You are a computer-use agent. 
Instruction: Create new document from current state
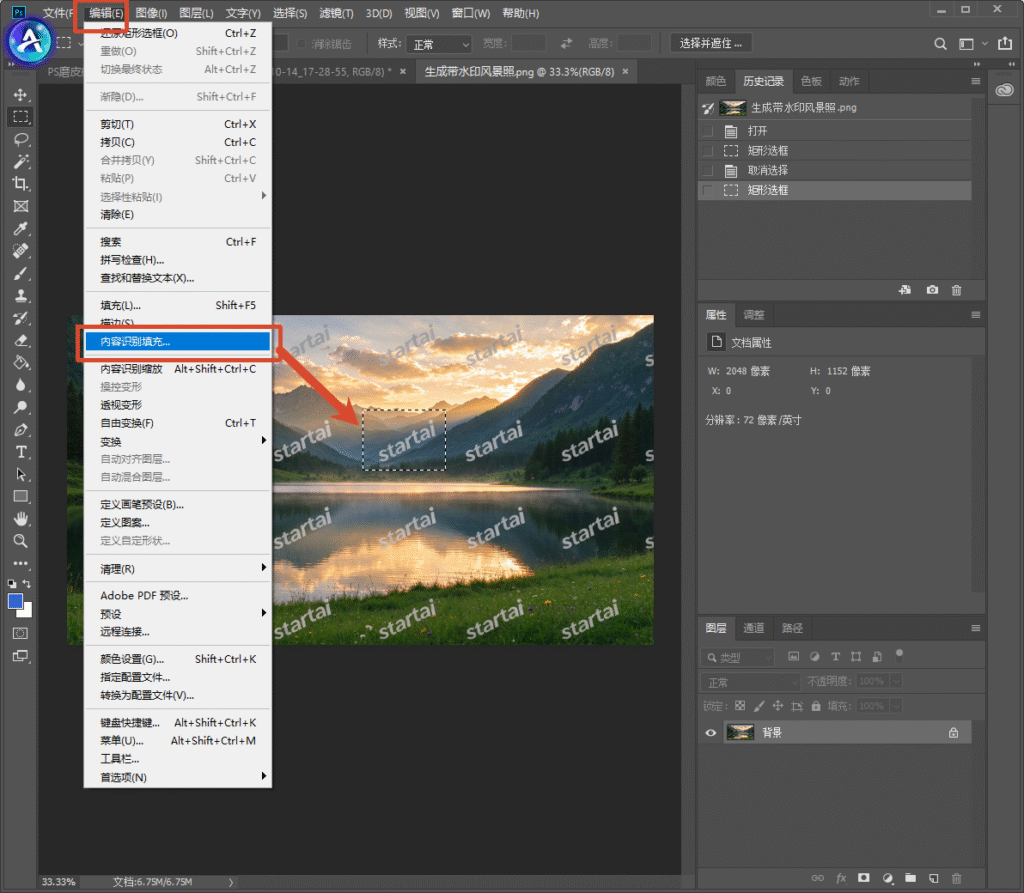(x=905, y=290)
